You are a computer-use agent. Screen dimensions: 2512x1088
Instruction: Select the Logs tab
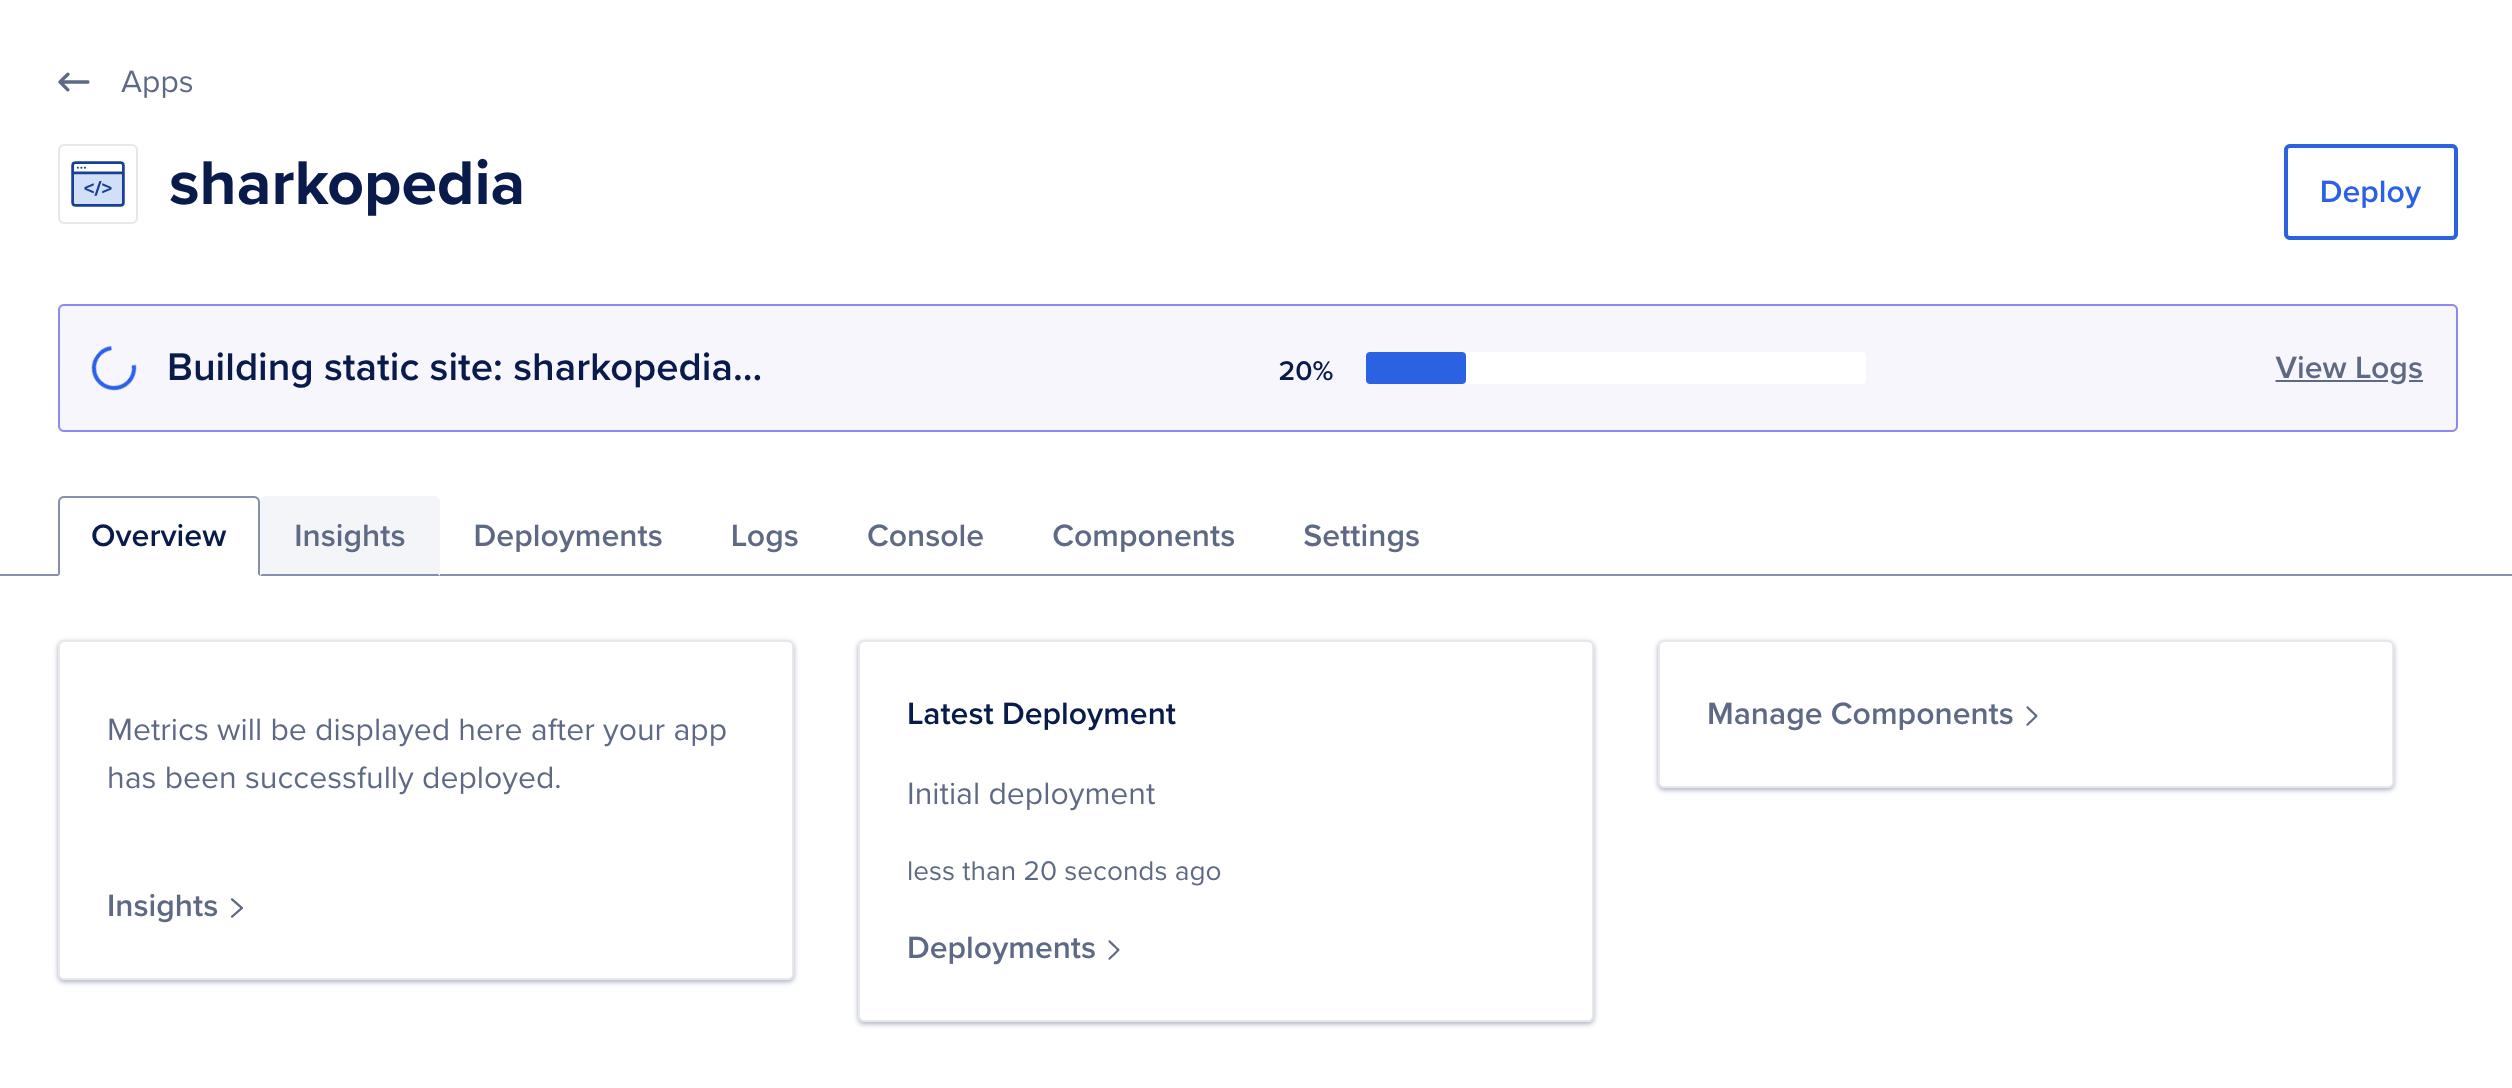click(764, 536)
